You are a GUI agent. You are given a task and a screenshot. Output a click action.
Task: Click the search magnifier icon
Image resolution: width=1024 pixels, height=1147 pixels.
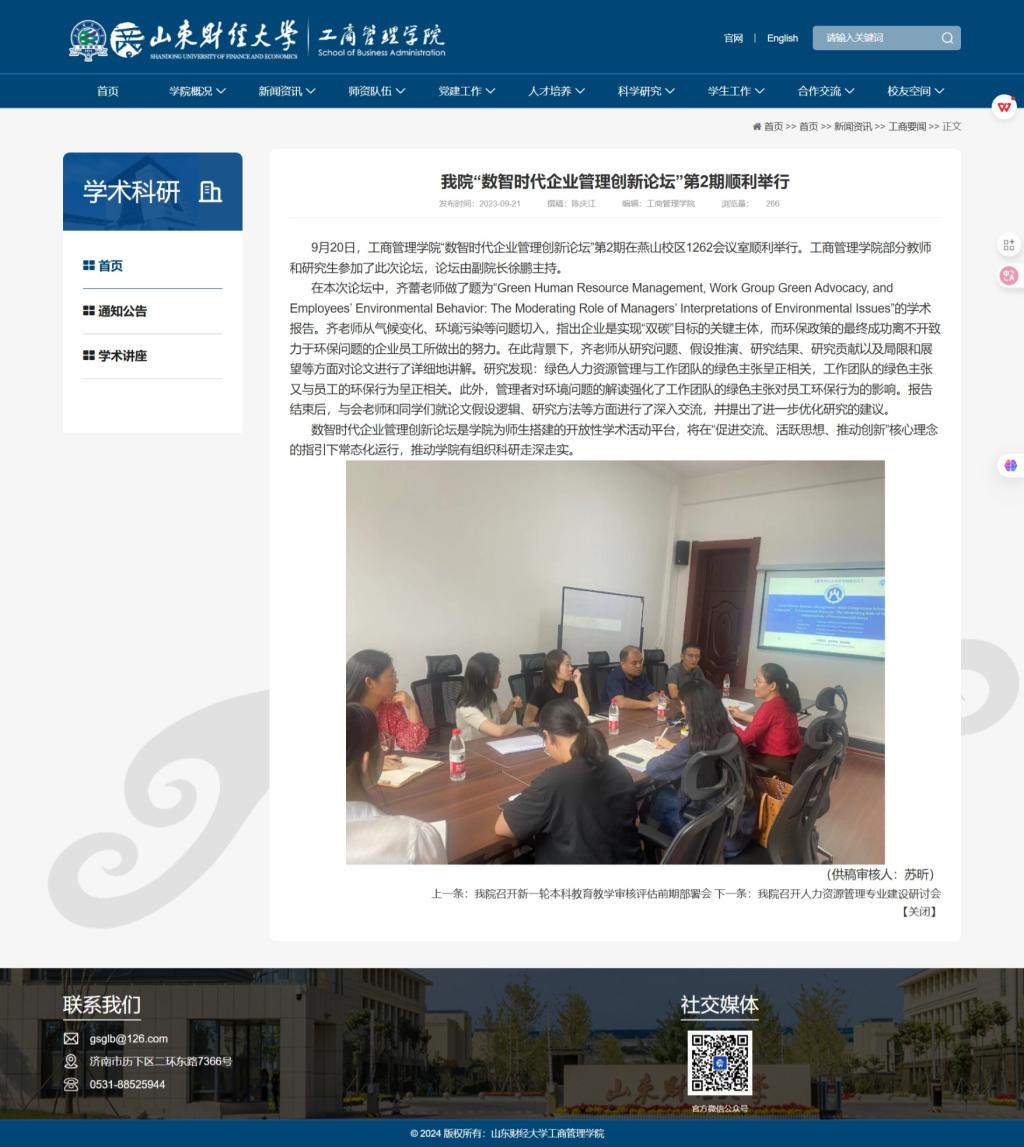[946, 38]
